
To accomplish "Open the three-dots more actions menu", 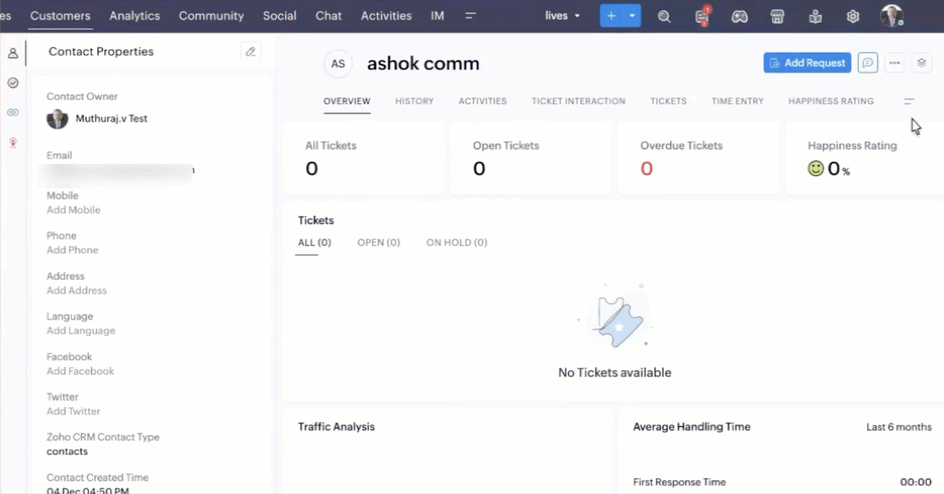I will tap(895, 63).
